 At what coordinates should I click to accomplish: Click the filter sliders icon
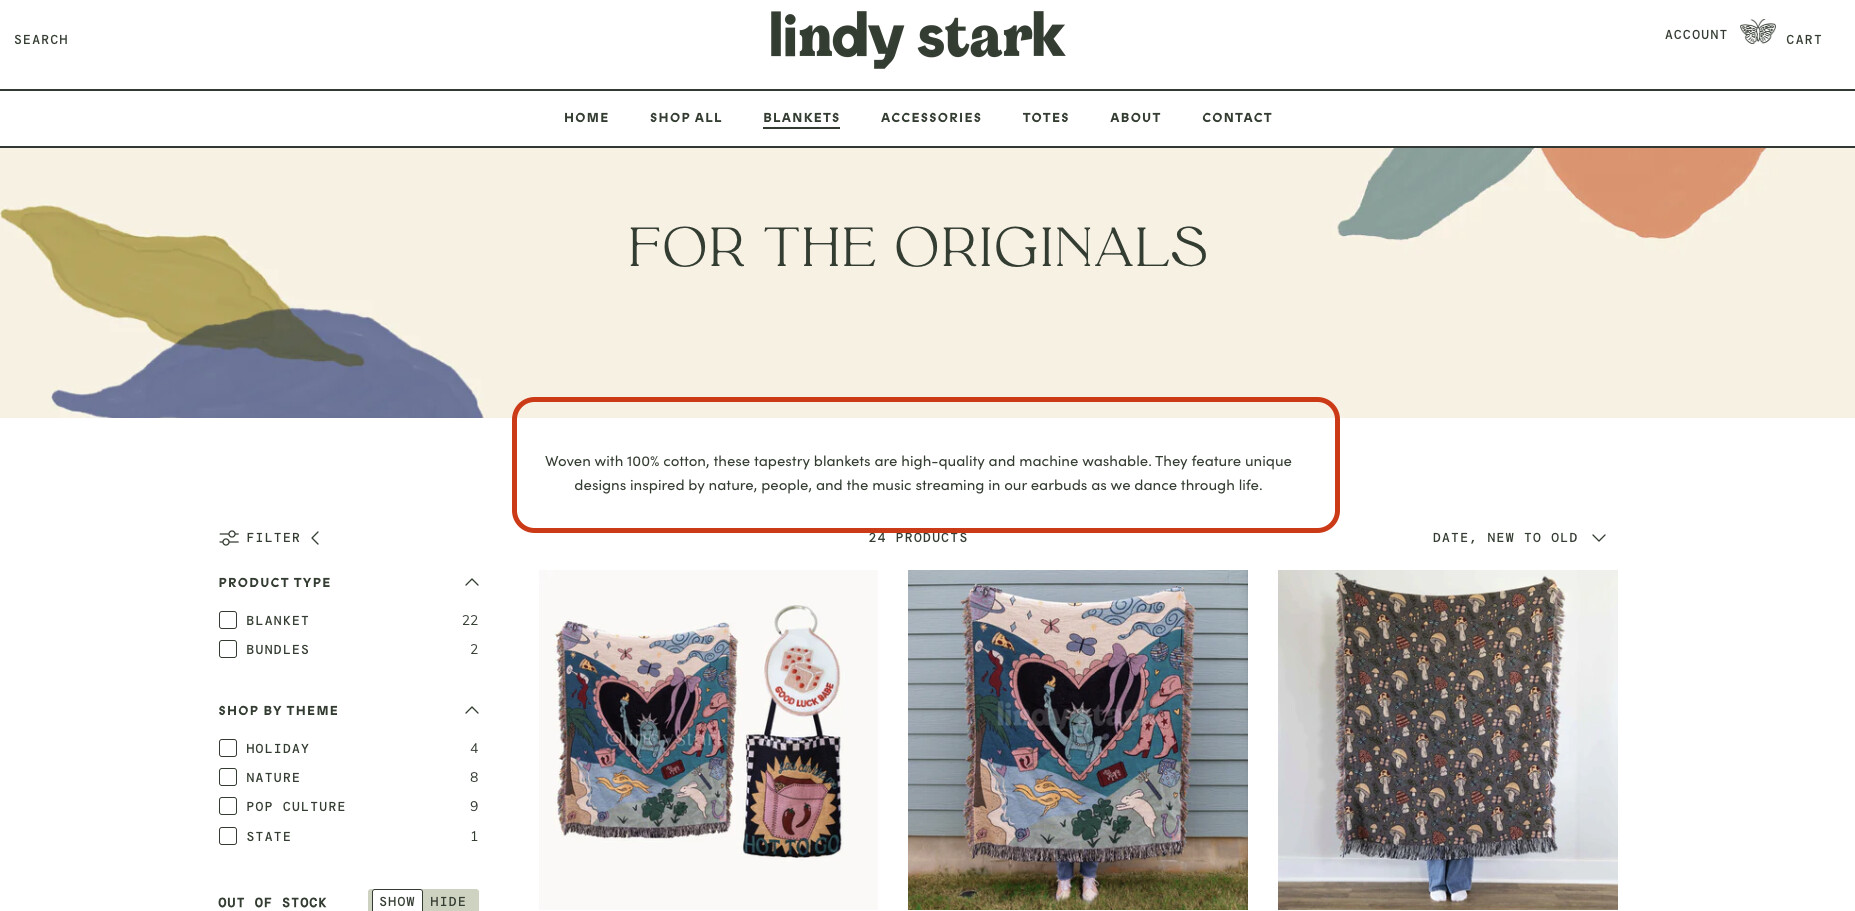(229, 538)
